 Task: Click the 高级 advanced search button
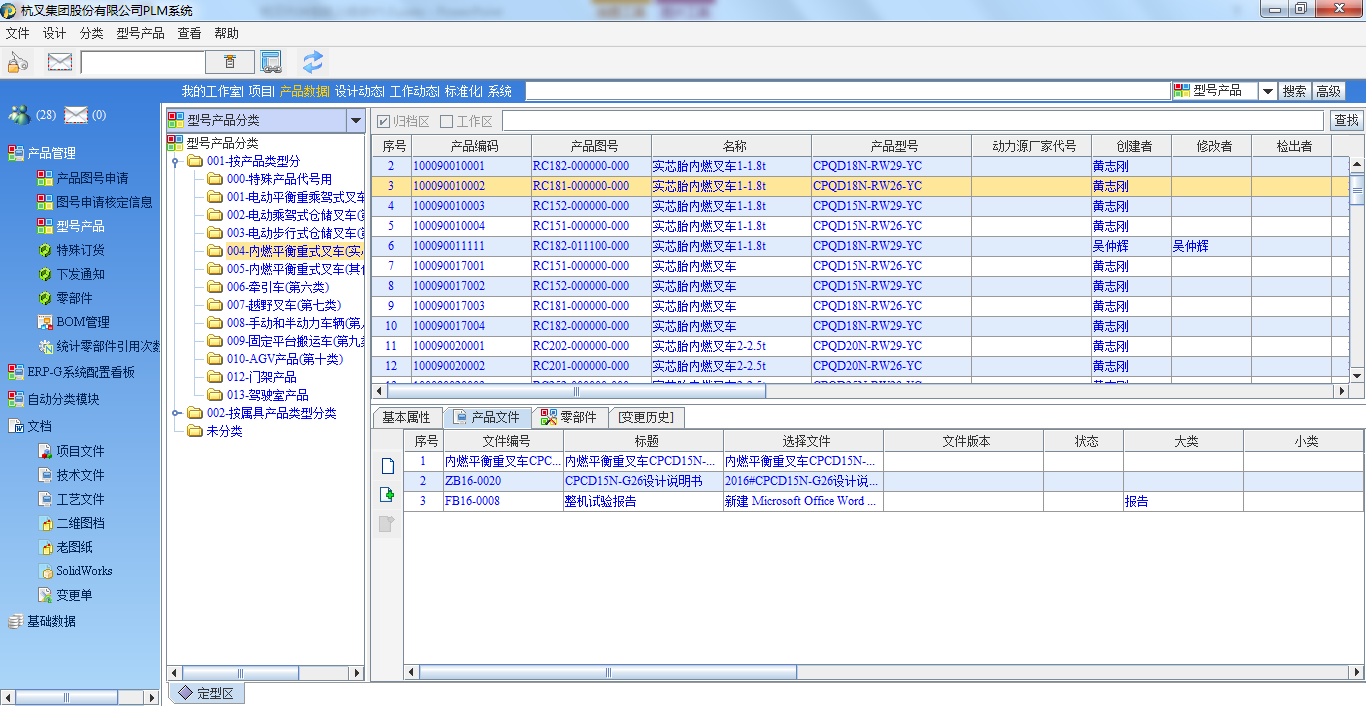coord(1328,91)
